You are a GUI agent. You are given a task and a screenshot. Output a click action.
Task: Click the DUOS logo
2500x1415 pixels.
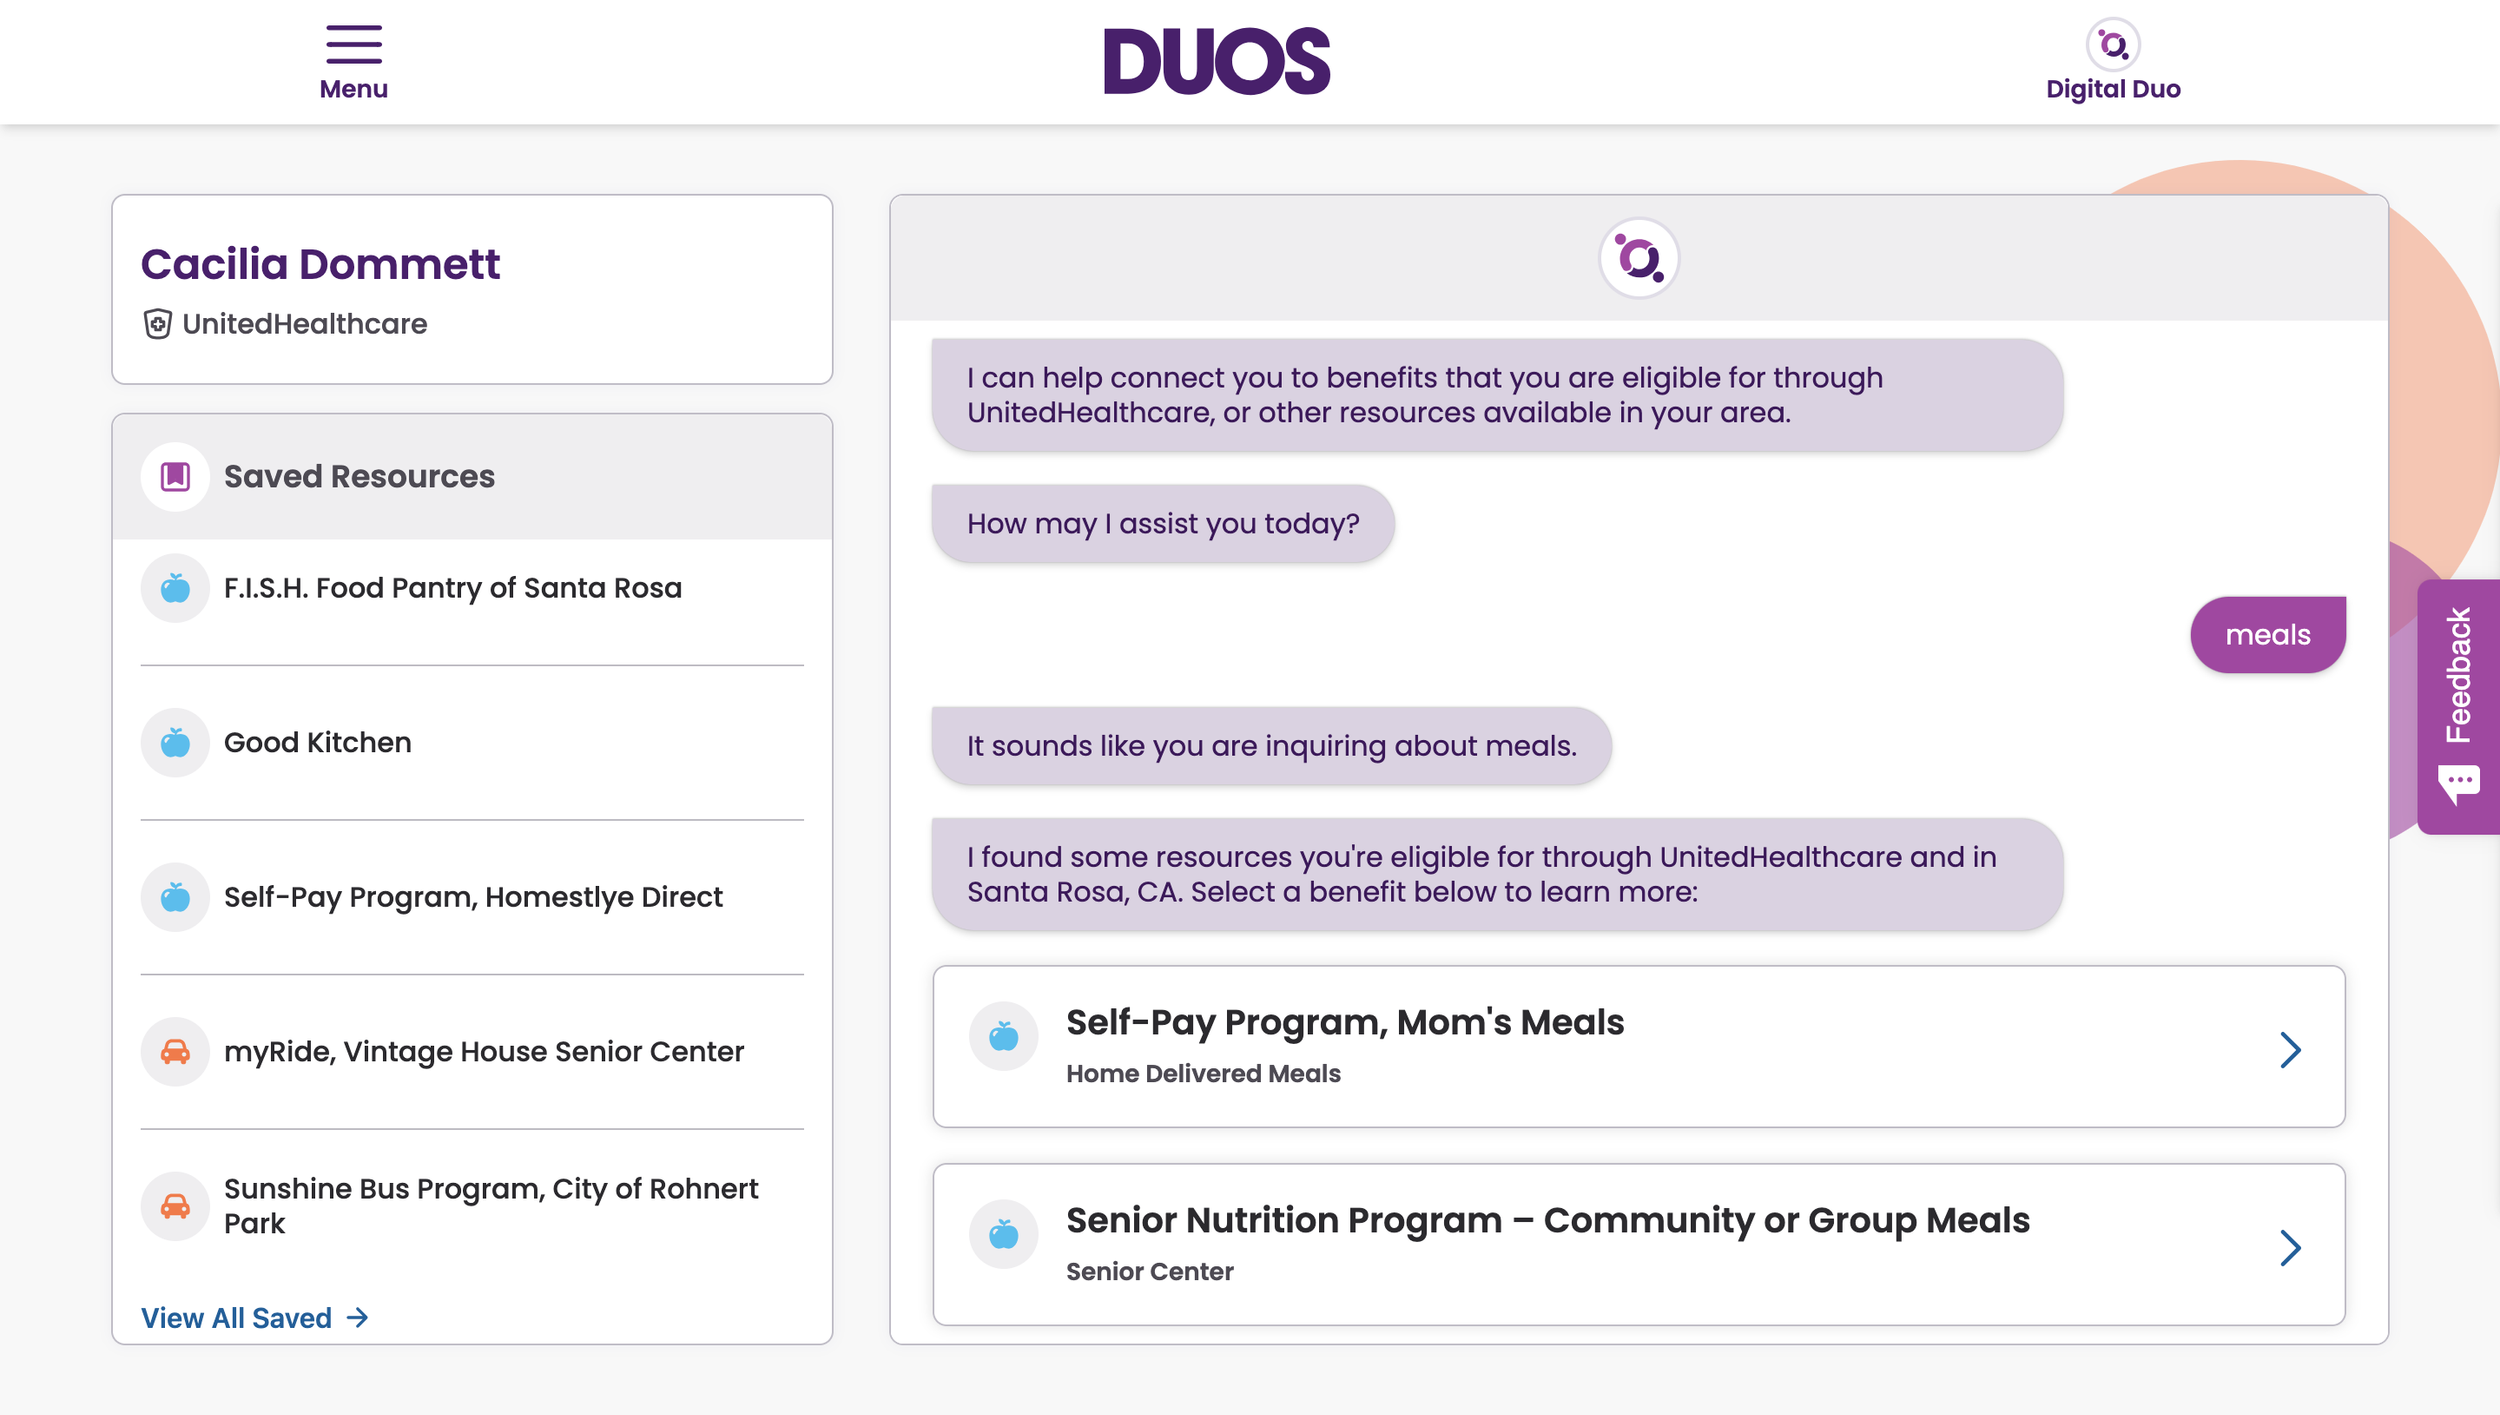1216,61
